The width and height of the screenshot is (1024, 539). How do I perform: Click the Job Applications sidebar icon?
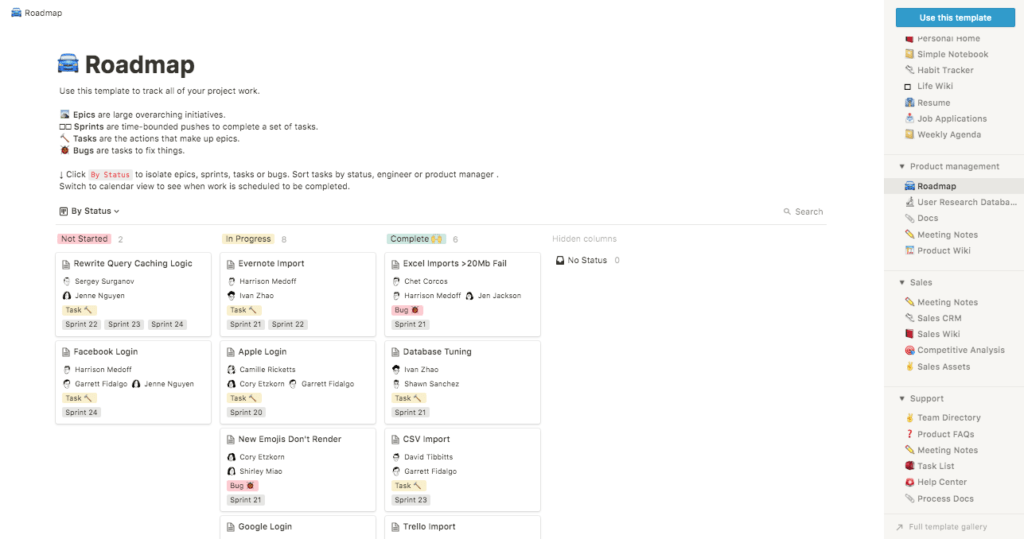click(x=909, y=118)
